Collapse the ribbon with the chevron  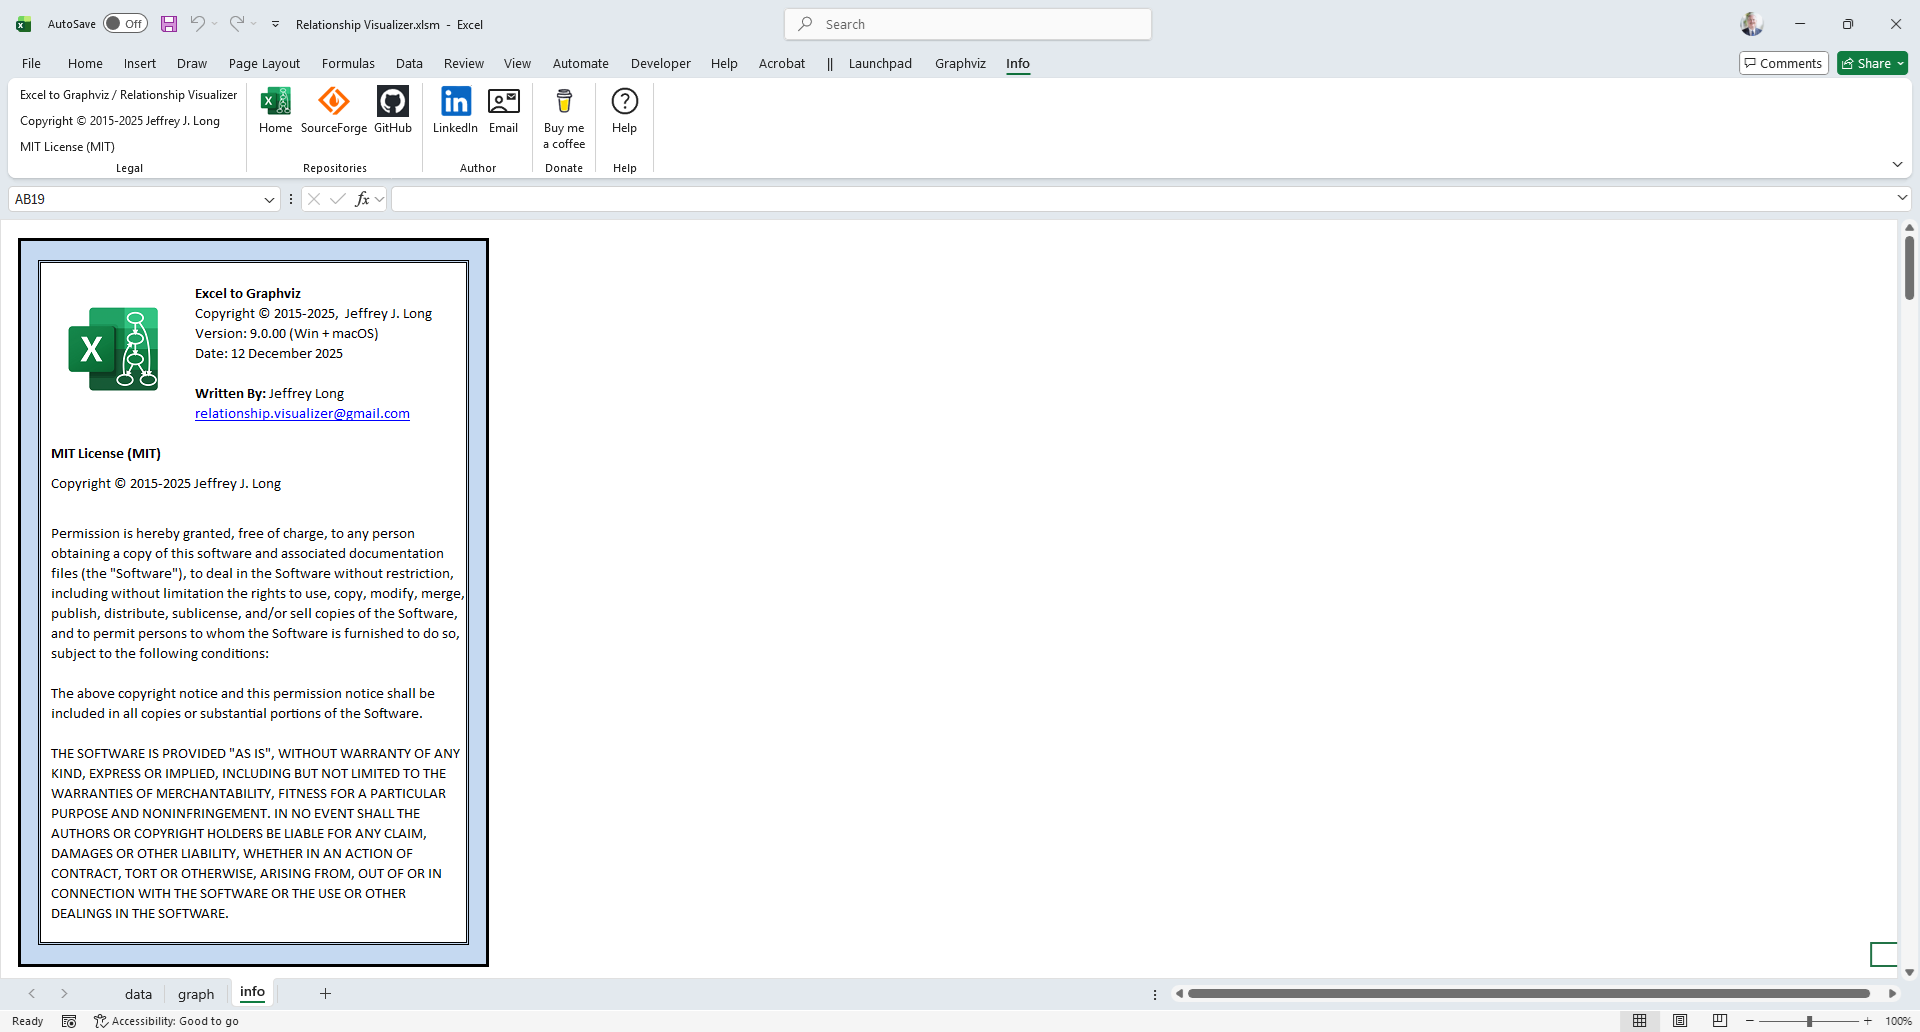click(1897, 165)
